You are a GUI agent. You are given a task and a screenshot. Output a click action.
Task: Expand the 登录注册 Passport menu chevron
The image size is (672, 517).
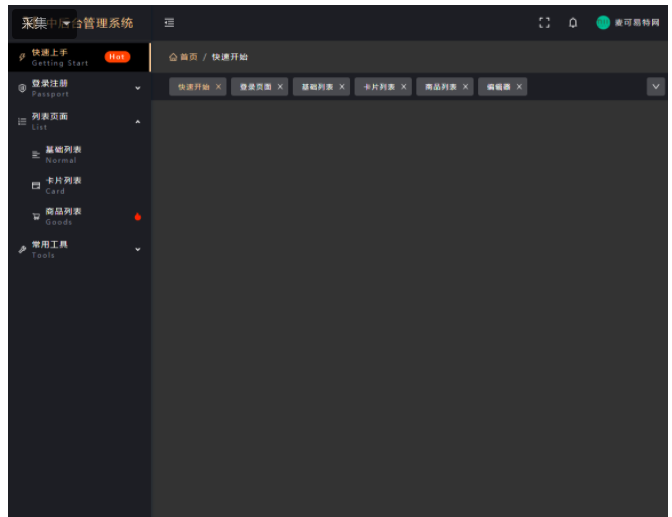pyautogui.click(x=138, y=88)
